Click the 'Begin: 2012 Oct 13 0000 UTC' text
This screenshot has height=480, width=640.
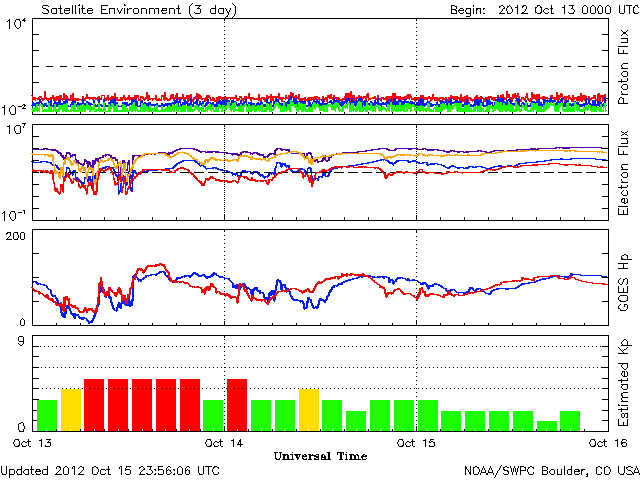(544, 10)
